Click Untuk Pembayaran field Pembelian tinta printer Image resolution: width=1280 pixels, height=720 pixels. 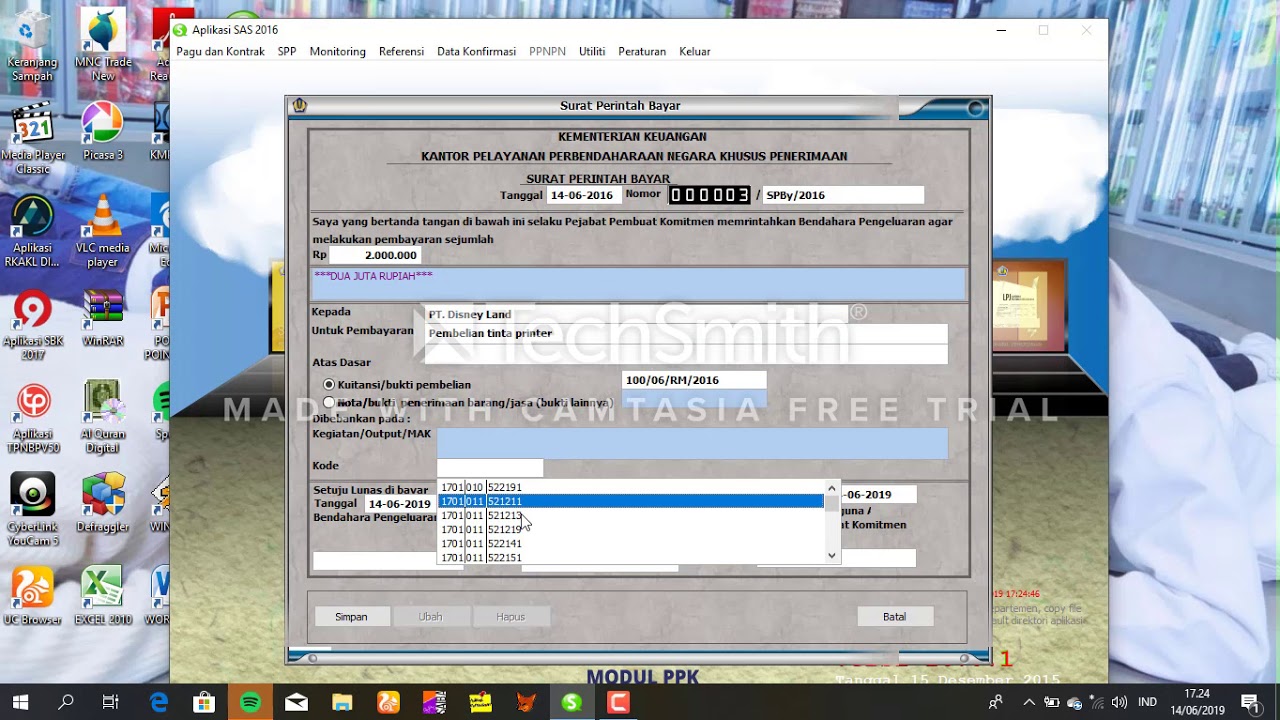click(686, 333)
